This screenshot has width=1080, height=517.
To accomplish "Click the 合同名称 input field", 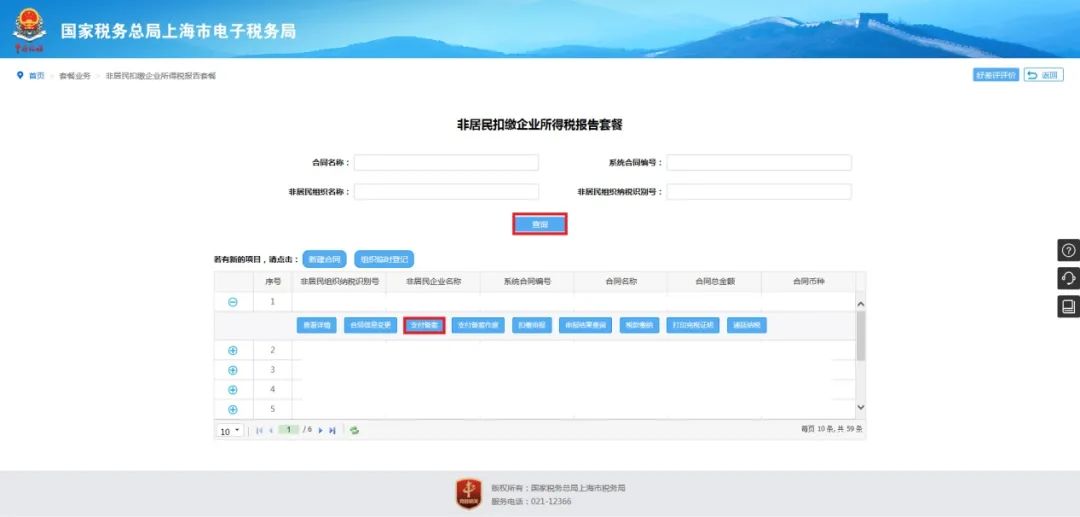I will 446,162.
